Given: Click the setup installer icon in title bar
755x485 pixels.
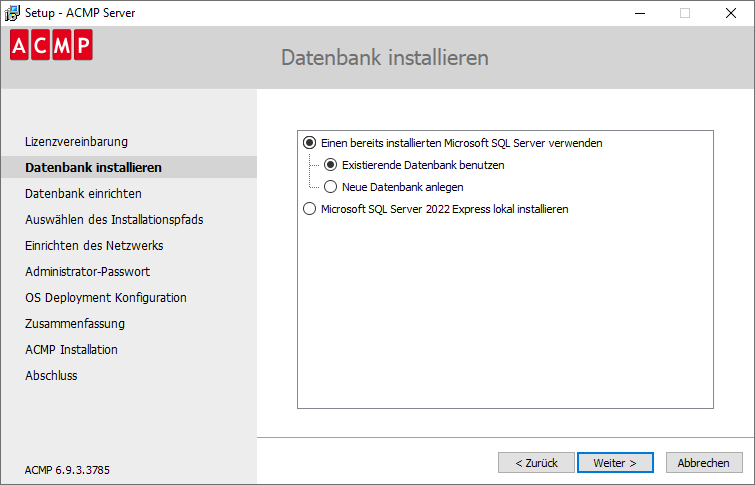Looking at the screenshot, I should 12,13.
